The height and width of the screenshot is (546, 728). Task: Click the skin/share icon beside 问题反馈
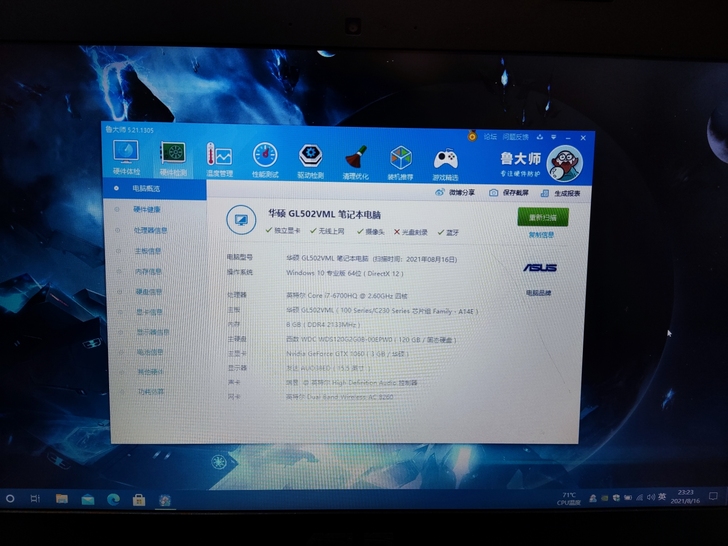pyautogui.click(x=540, y=137)
